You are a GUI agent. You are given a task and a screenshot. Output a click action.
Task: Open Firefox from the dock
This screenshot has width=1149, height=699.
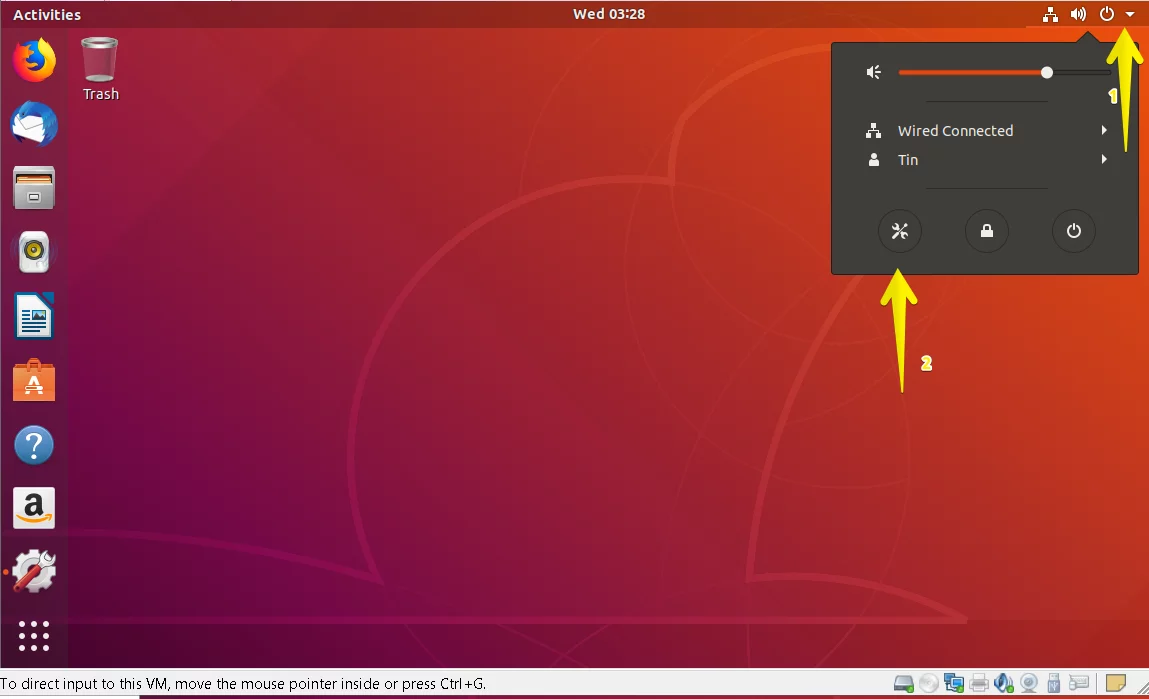pyautogui.click(x=34, y=60)
